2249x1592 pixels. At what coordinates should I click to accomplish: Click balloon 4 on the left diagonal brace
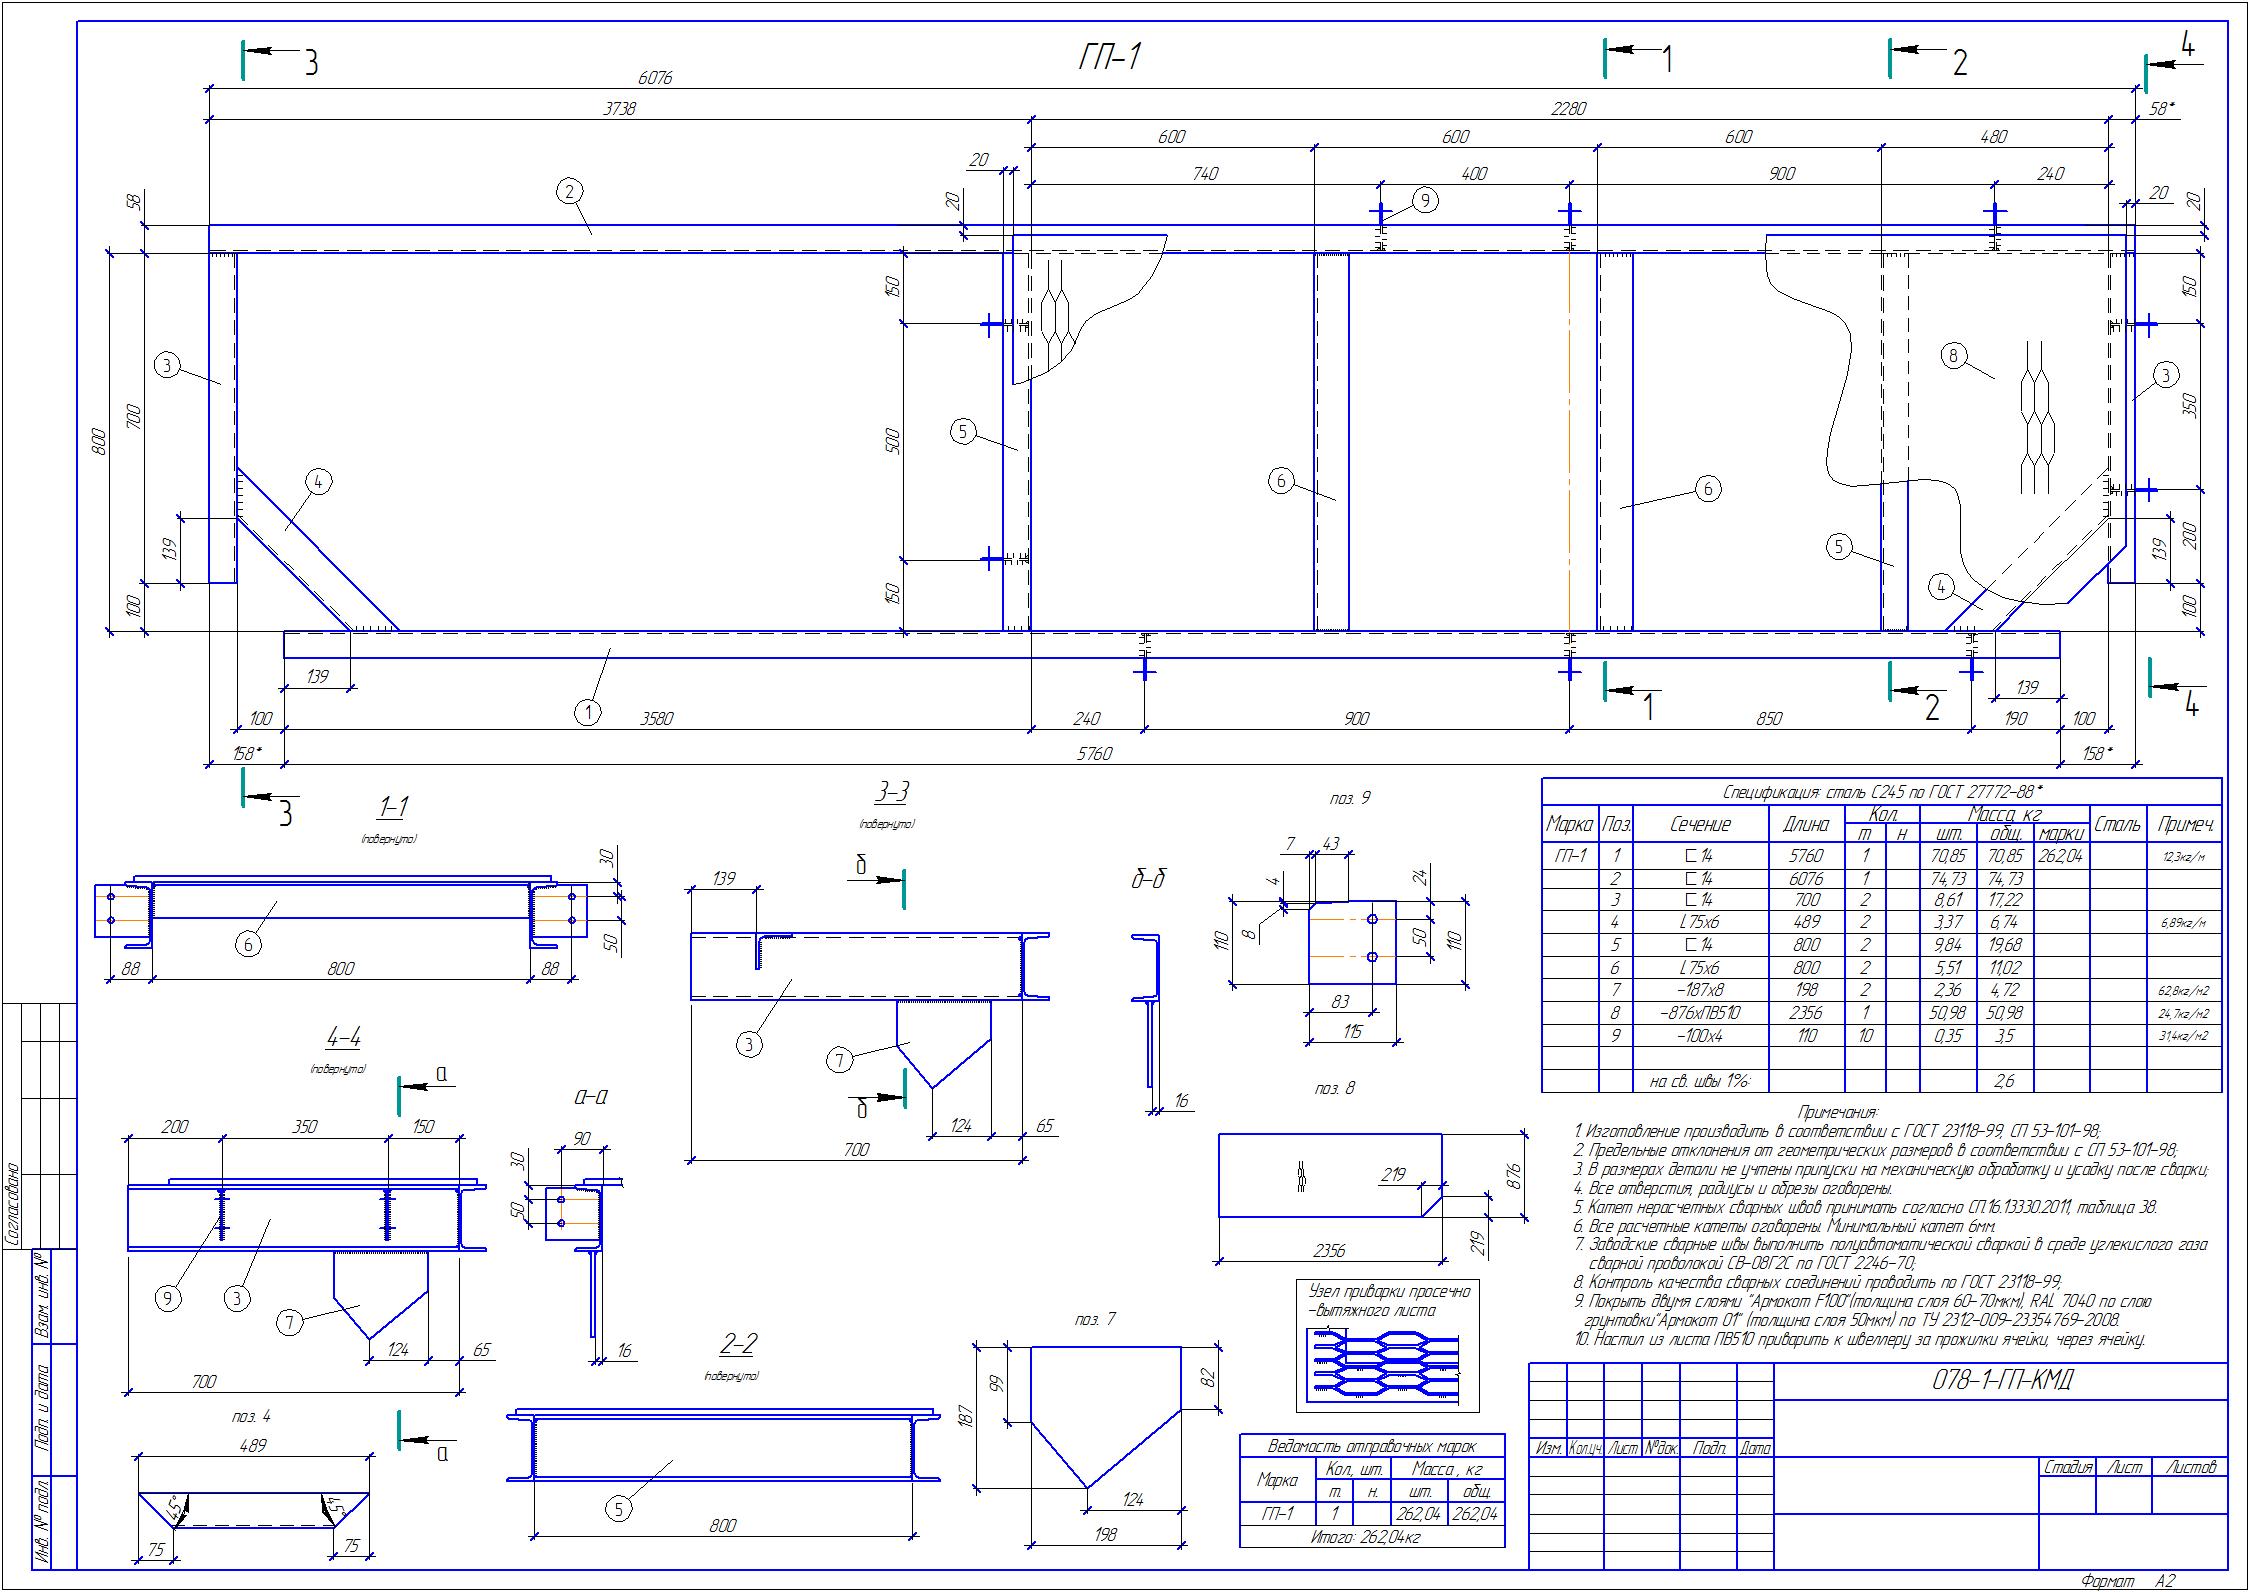point(317,482)
